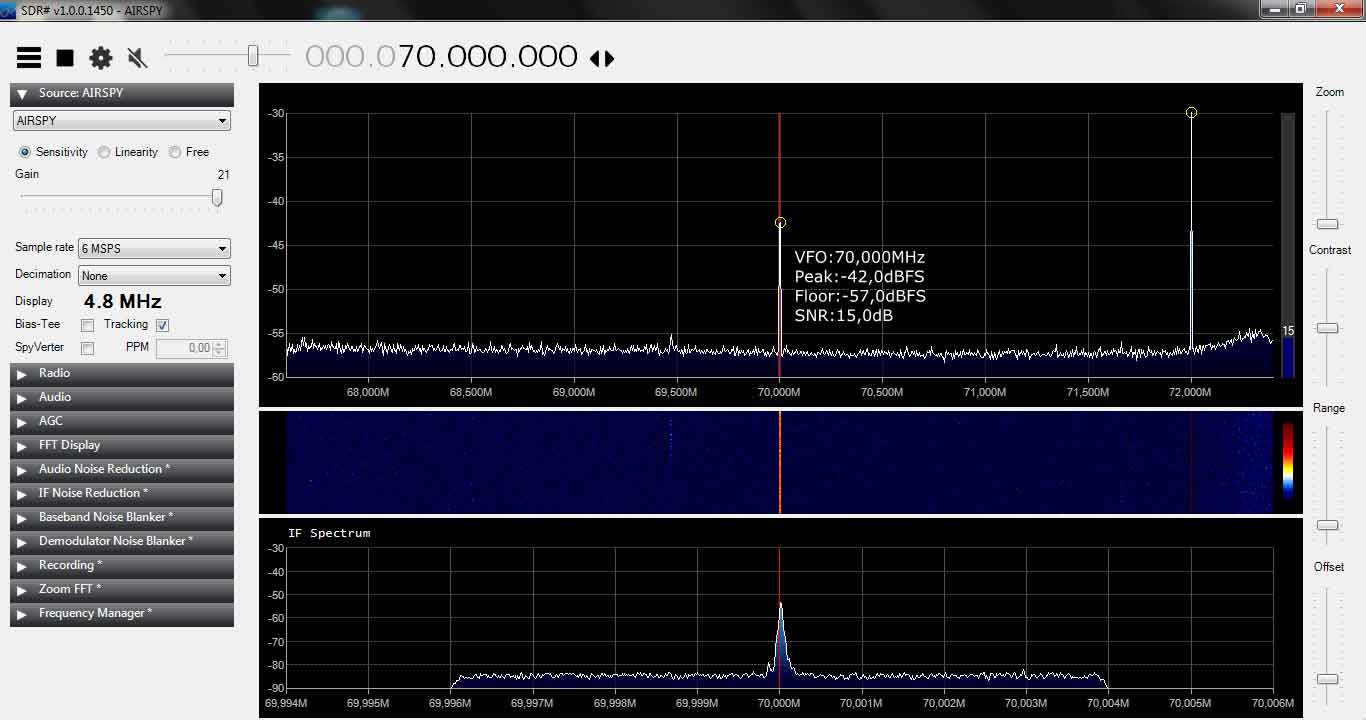Open the AIRSPY device dropdown

(122, 121)
